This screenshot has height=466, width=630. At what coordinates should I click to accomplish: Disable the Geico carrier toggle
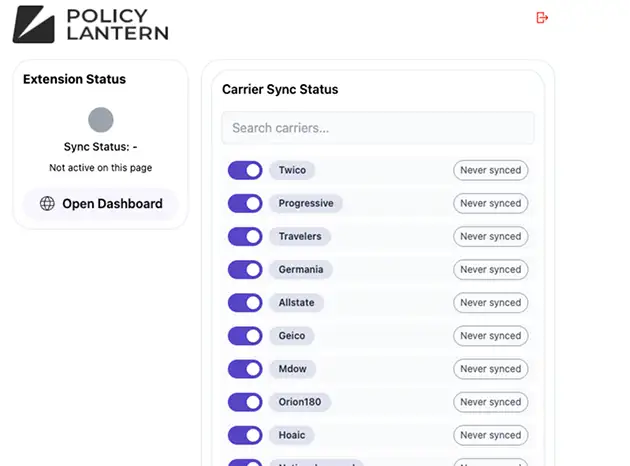(x=245, y=336)
